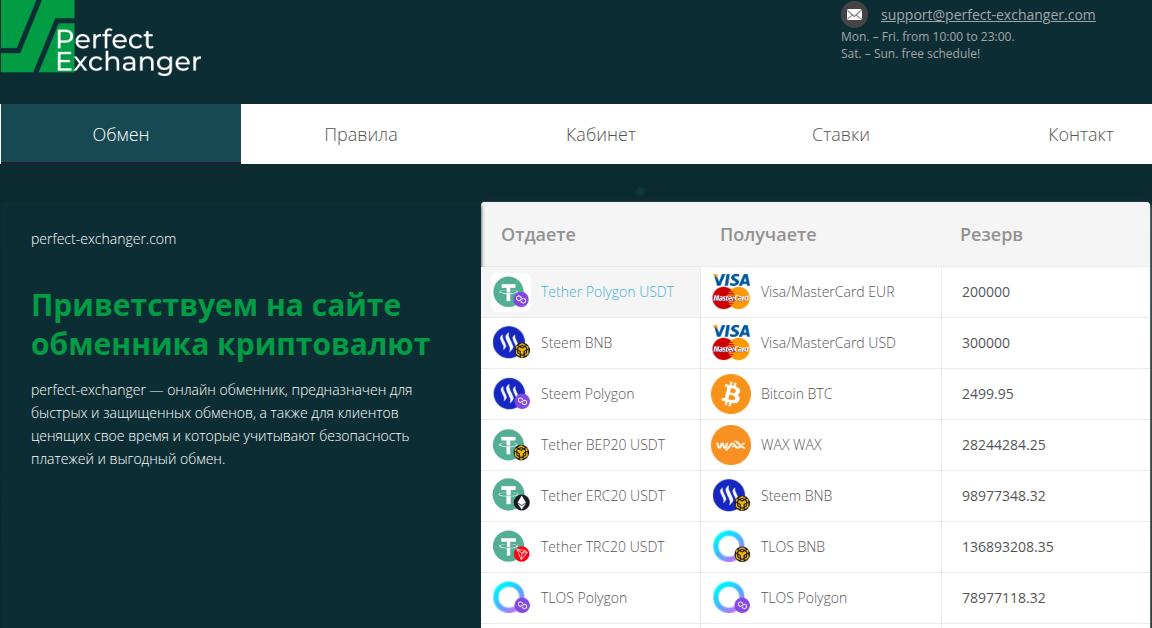Choose Bitcoin BTC to receive
1152x628 pixels.
[796, 394]
